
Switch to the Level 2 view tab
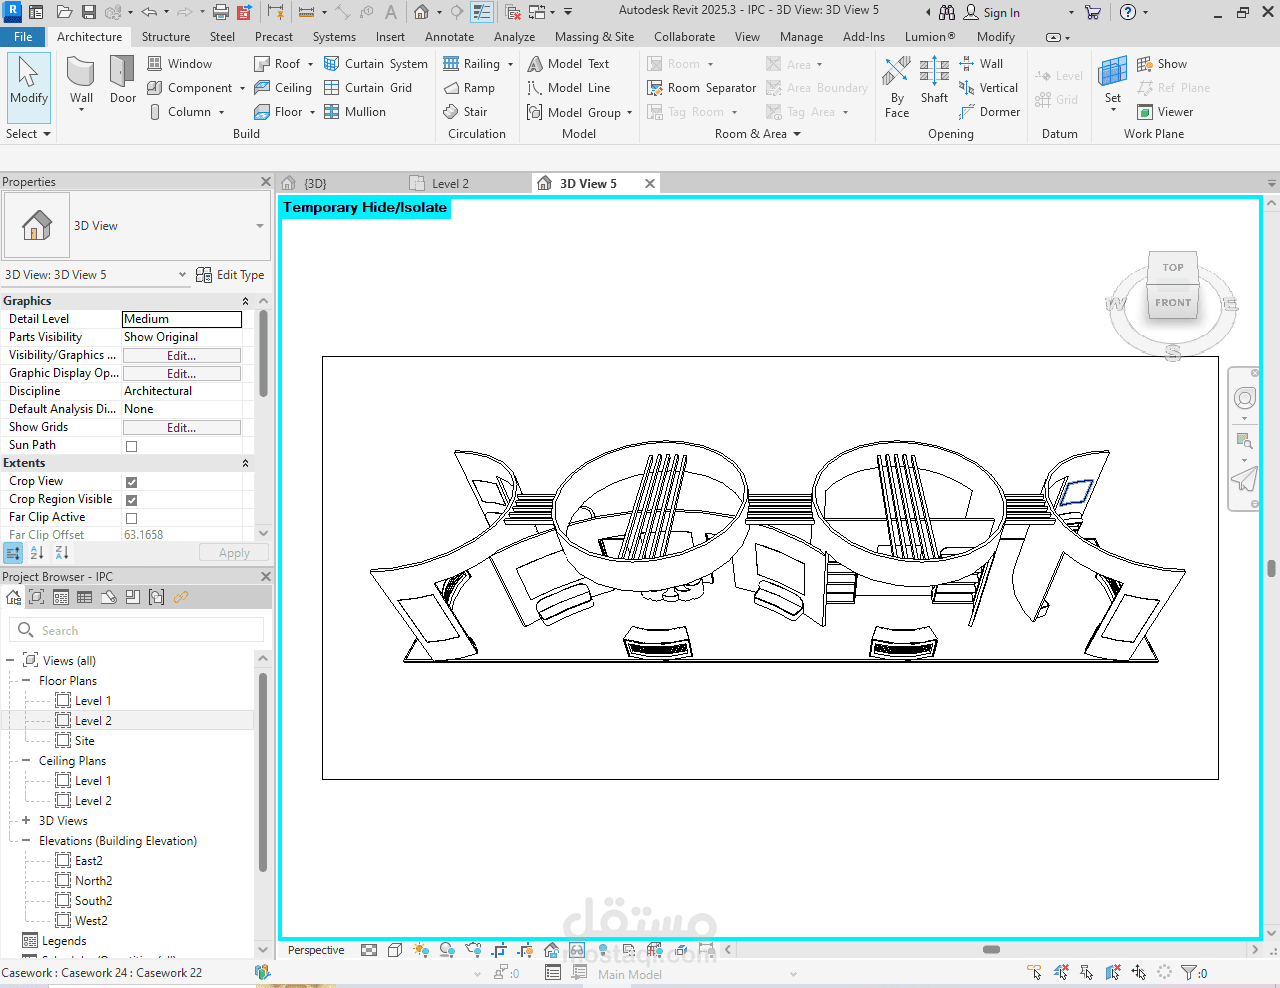pos(449,184)
